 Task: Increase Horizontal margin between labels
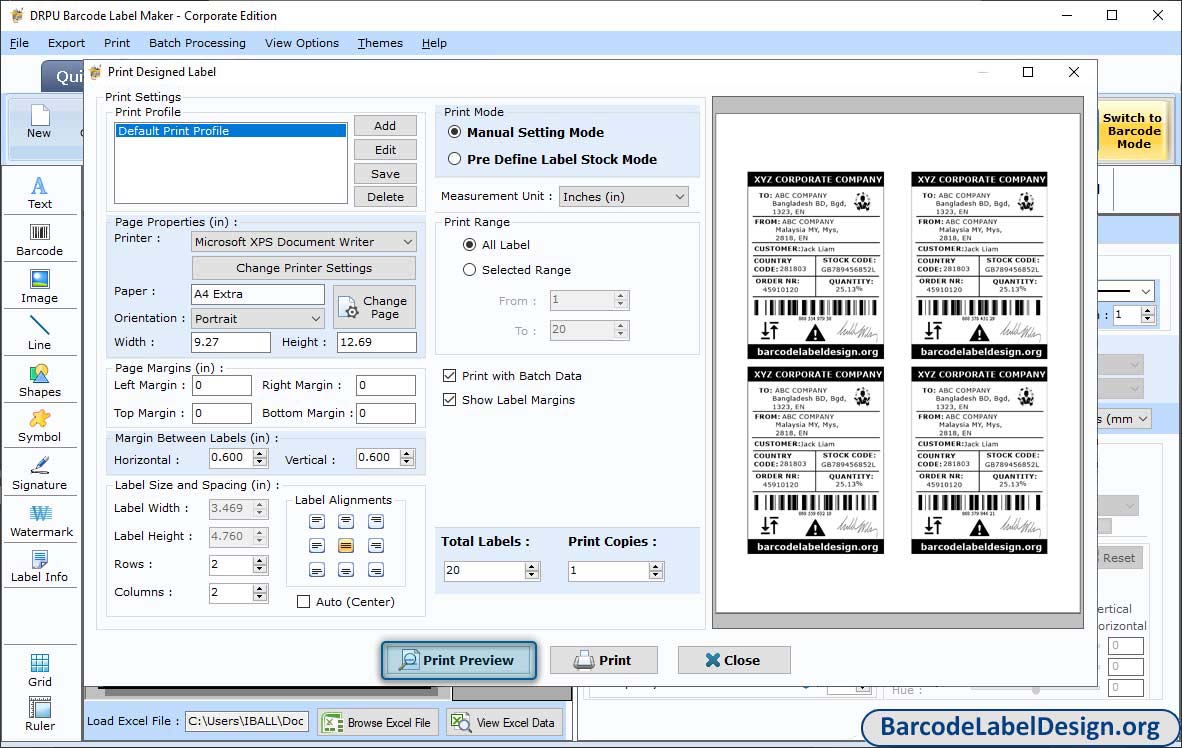(260, 453)
